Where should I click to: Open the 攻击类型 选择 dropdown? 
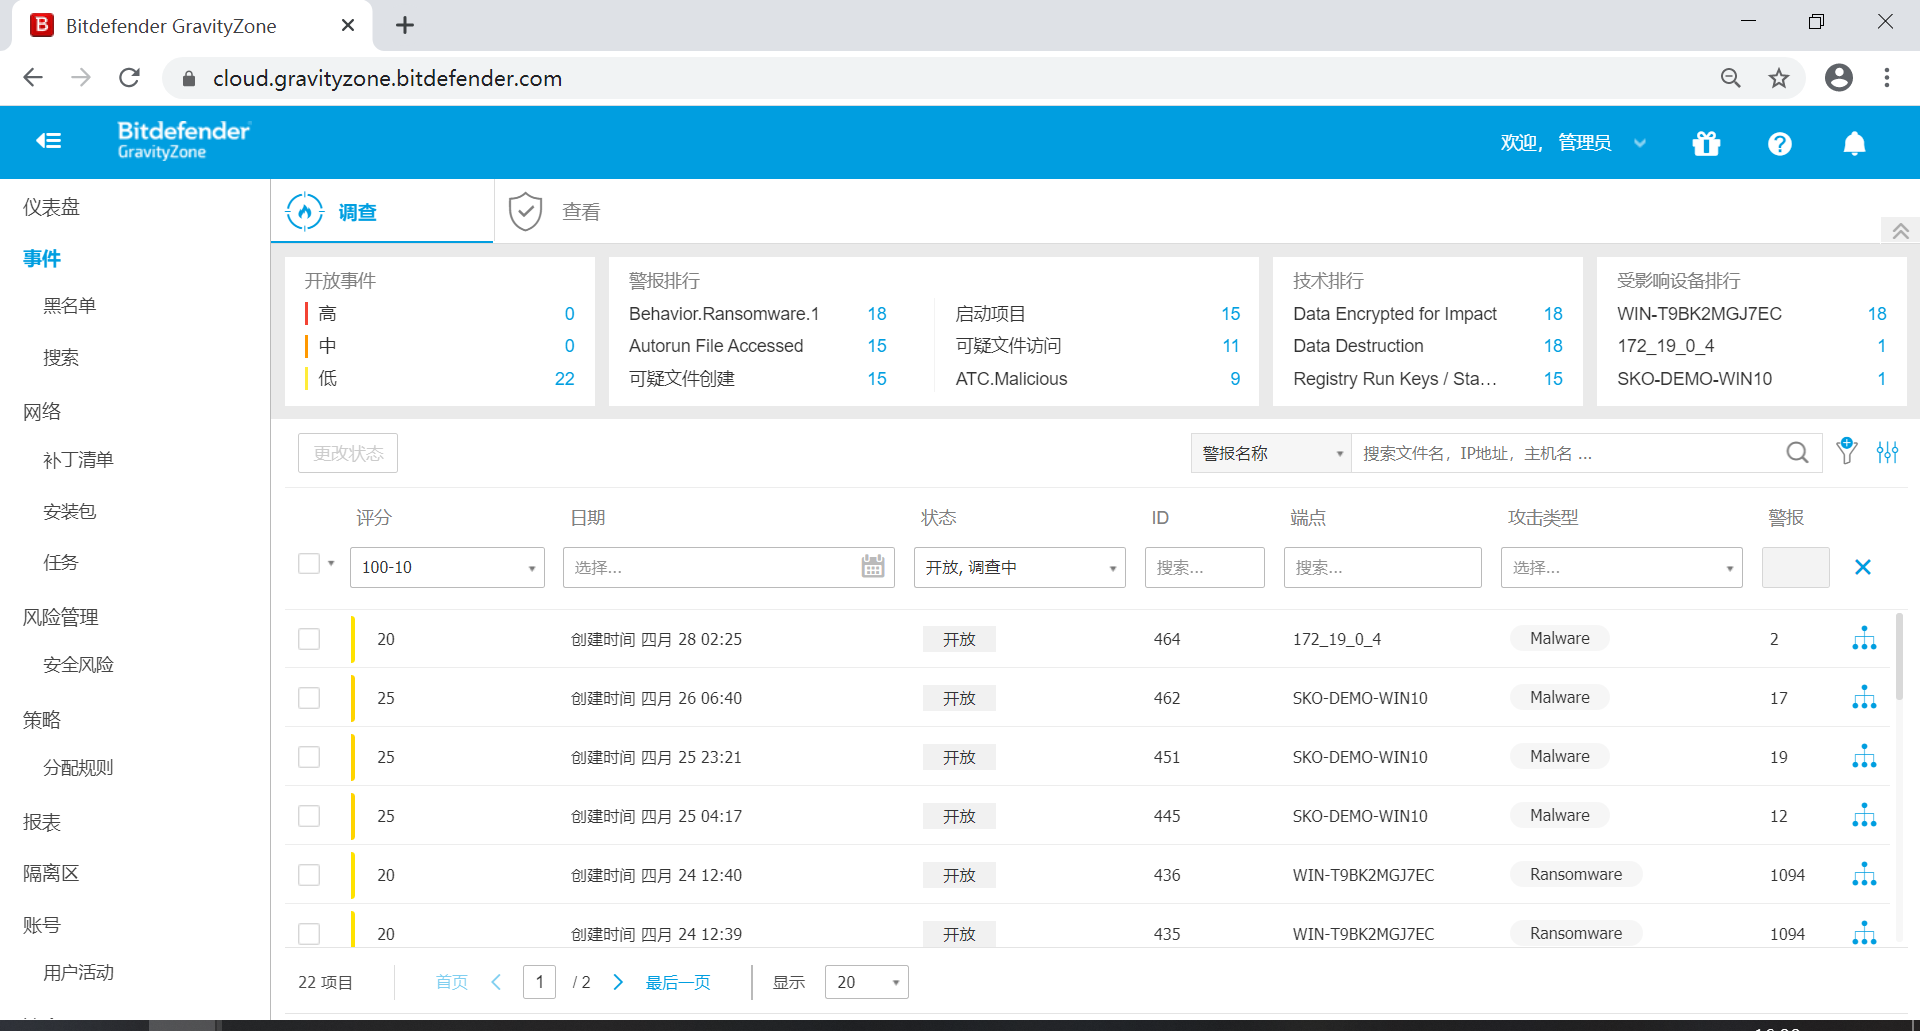(1621, 567)
